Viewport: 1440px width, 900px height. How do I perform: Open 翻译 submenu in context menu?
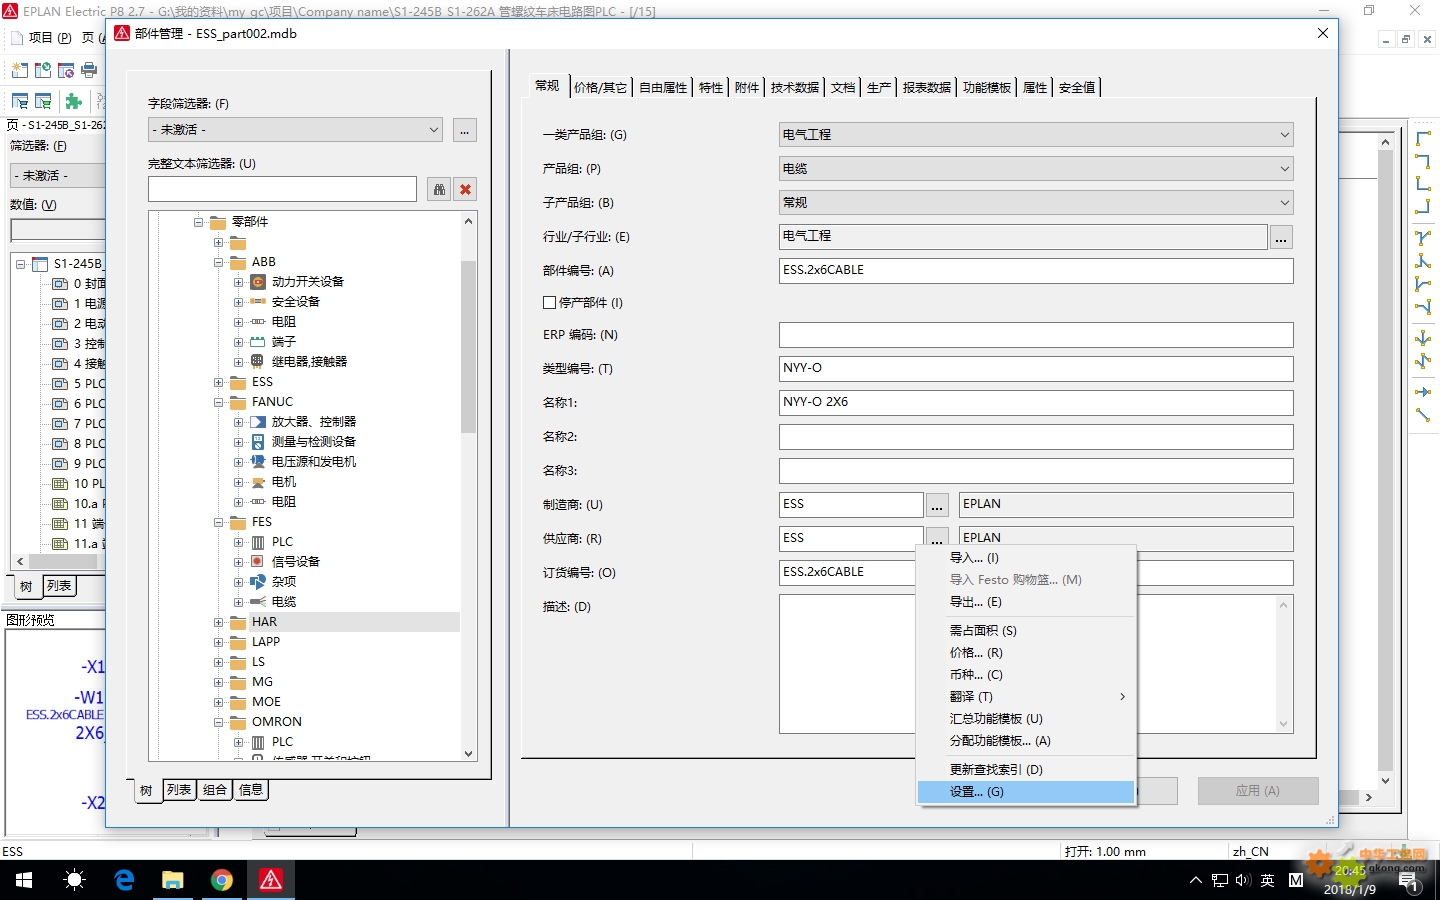[x=1026, y=697]
